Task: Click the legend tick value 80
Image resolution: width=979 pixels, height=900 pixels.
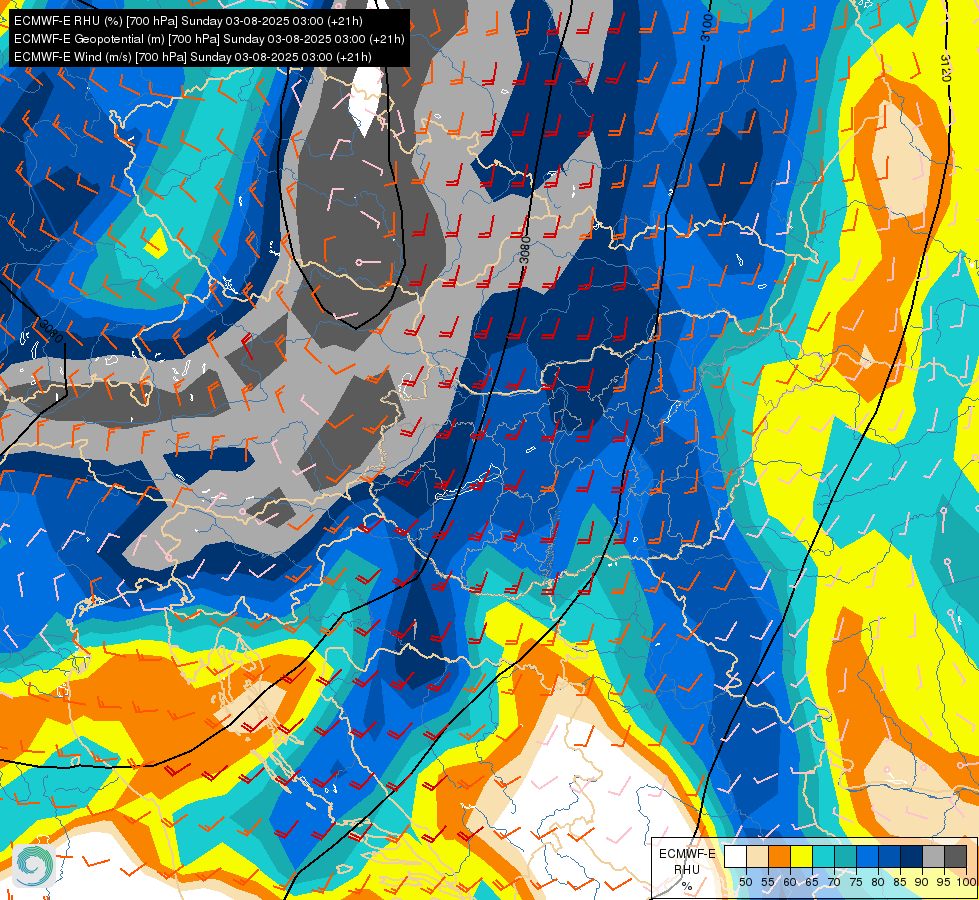Action: 878,882
